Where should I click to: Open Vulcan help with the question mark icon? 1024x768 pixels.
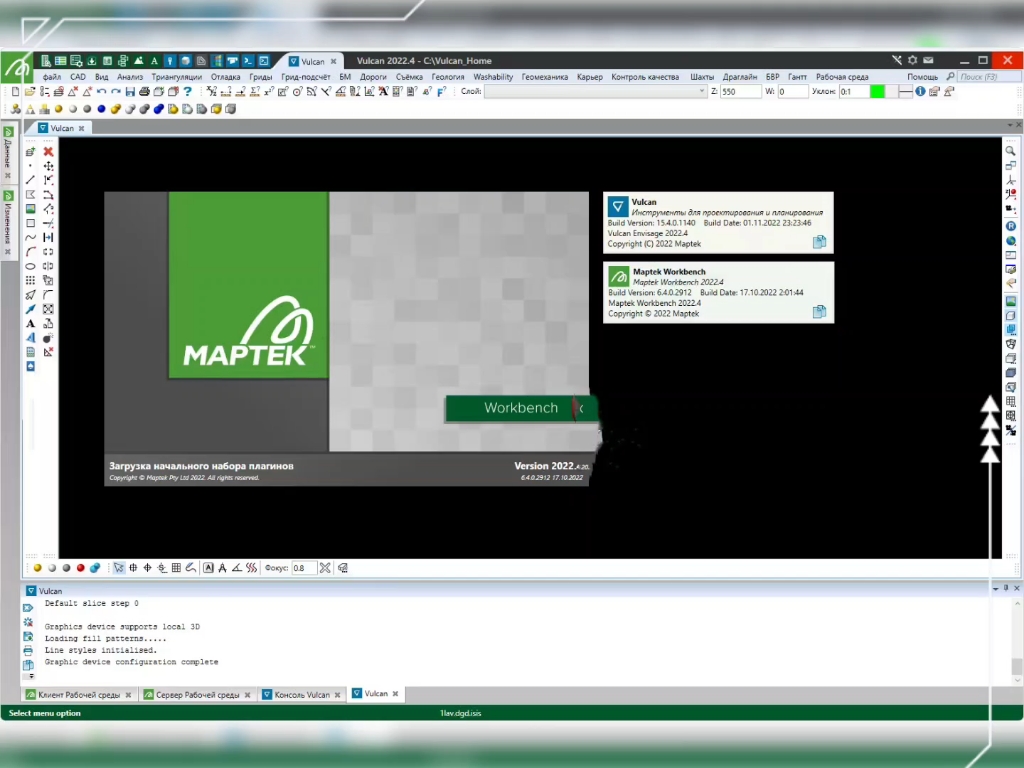(x=188, y=91)
